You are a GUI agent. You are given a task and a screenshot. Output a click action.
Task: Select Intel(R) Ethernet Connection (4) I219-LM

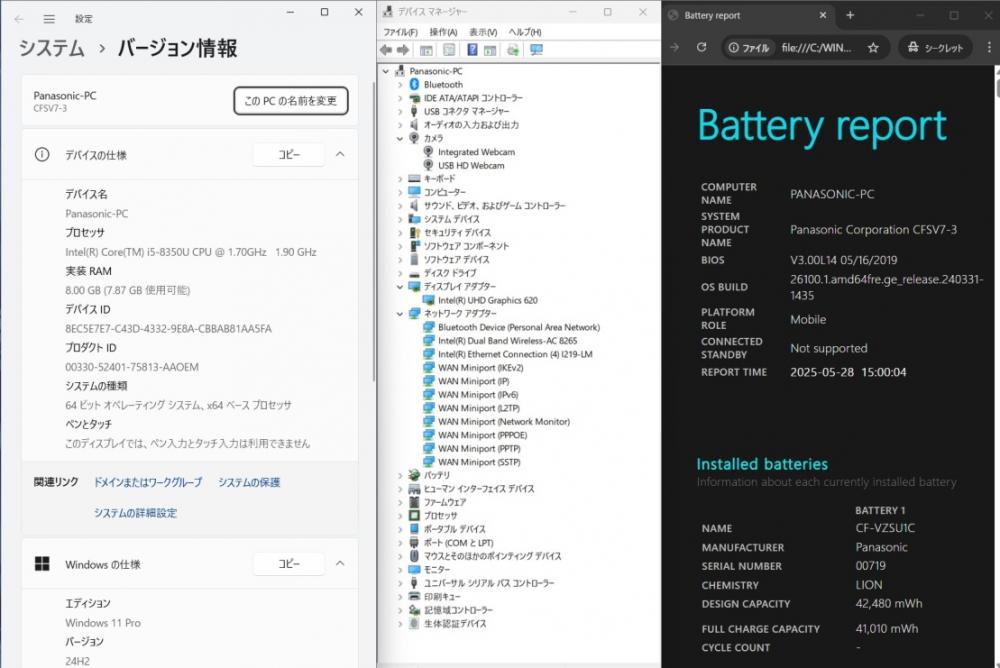click(x=515, y=354)
